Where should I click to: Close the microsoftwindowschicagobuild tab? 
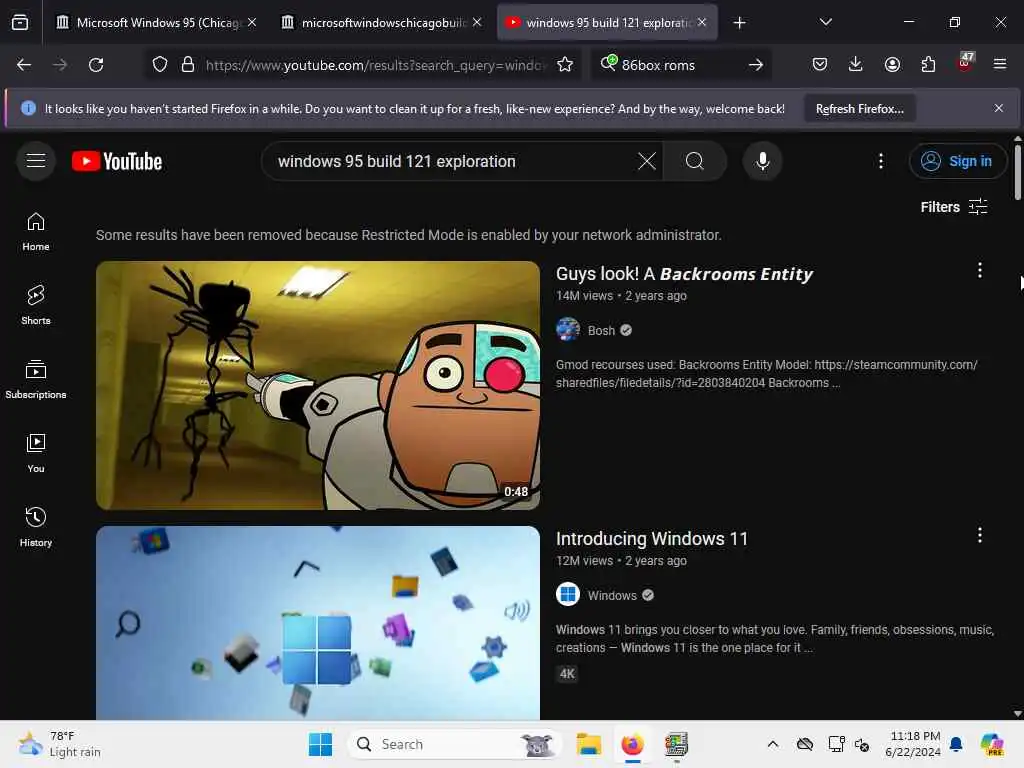point(477,23)
